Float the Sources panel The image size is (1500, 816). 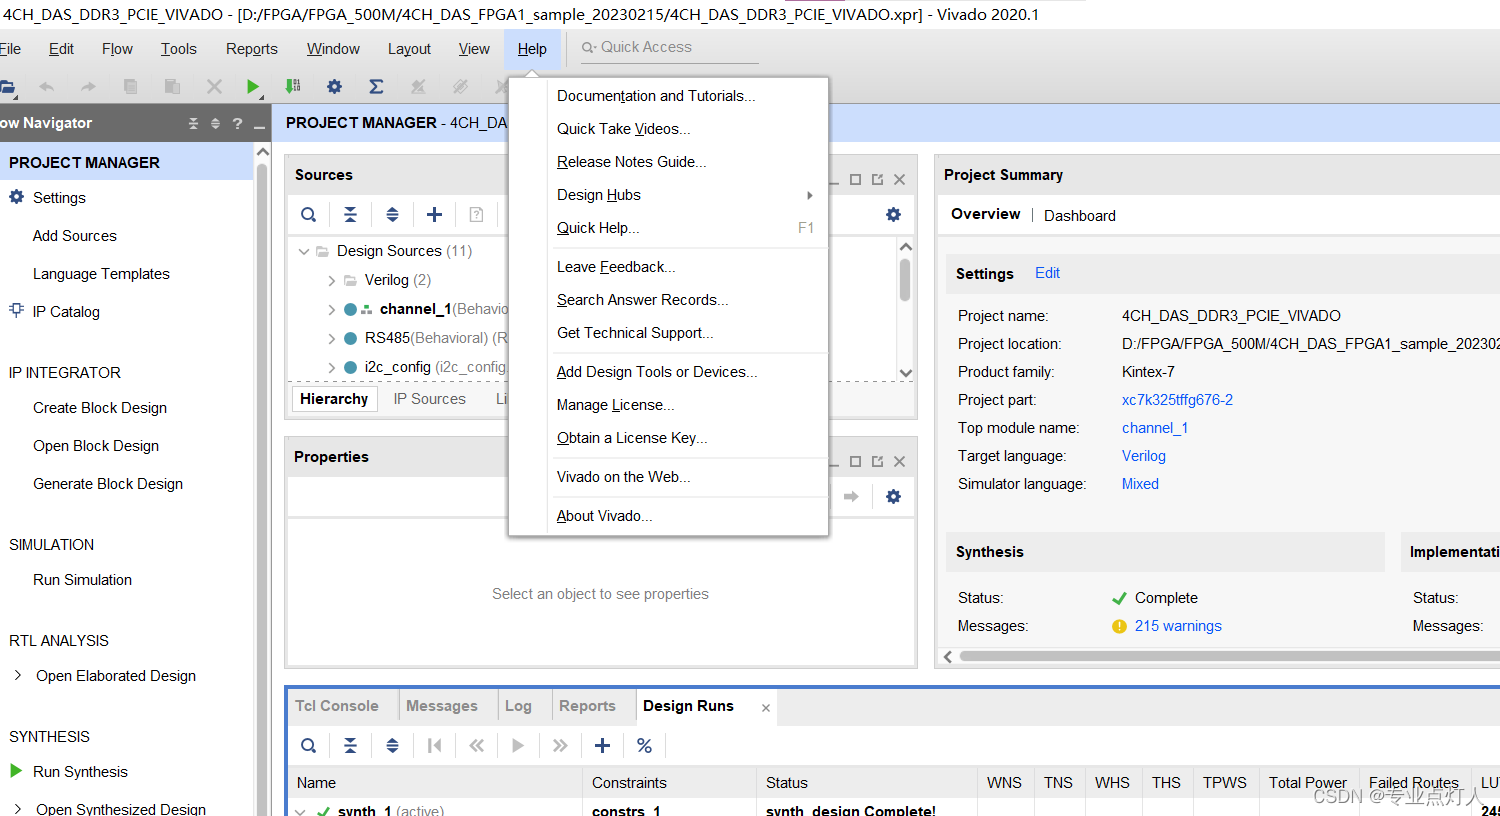click(877, 179)
